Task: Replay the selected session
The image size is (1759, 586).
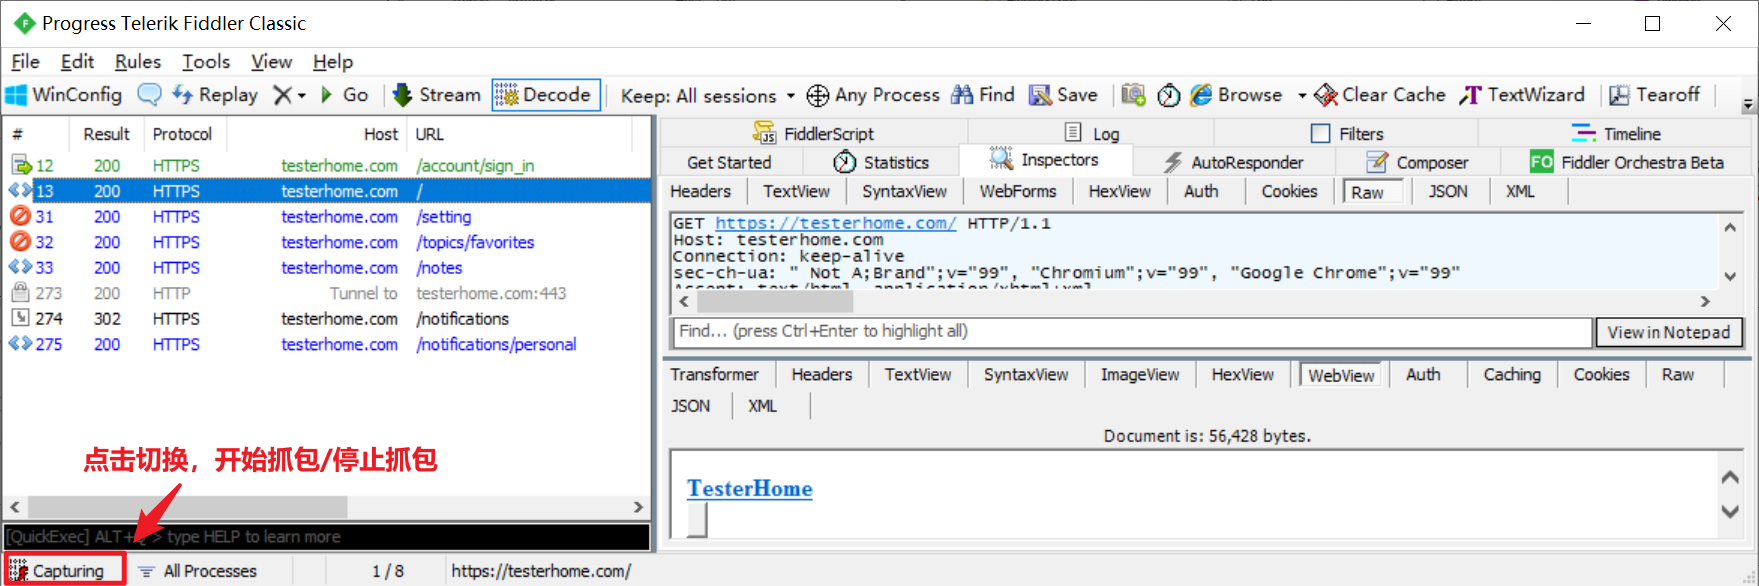Action: tap(215, 95)
